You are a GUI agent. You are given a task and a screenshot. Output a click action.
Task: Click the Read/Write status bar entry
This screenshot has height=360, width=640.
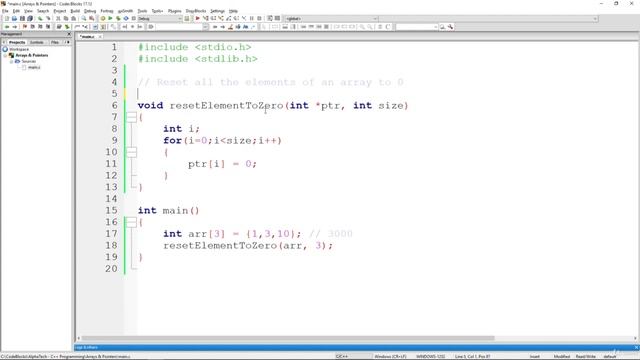pos(585,357)
